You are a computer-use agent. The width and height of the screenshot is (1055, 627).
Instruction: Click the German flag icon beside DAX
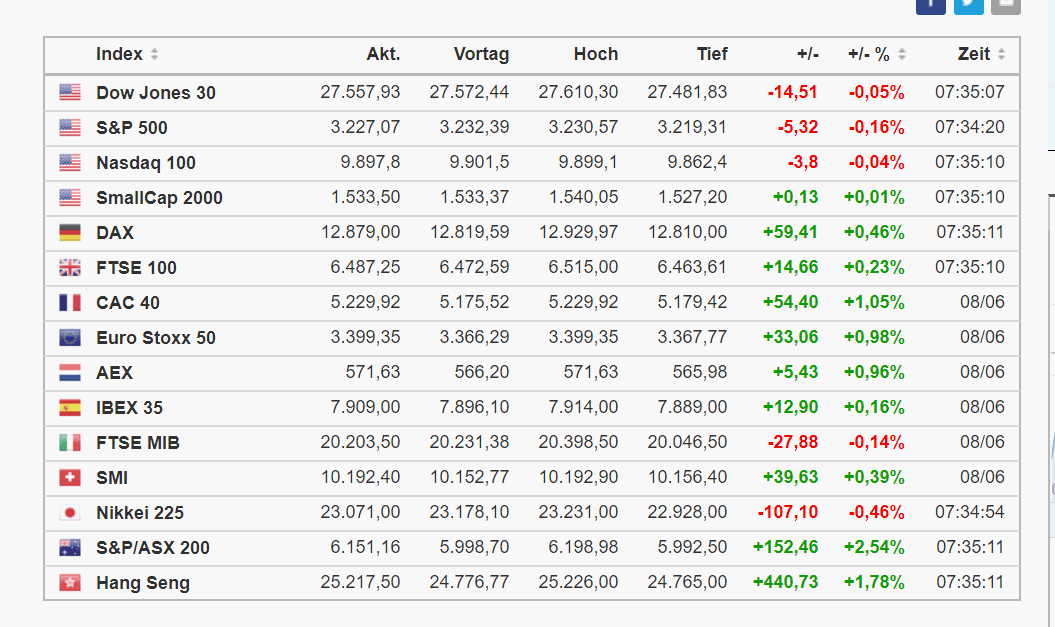[69, 233]
